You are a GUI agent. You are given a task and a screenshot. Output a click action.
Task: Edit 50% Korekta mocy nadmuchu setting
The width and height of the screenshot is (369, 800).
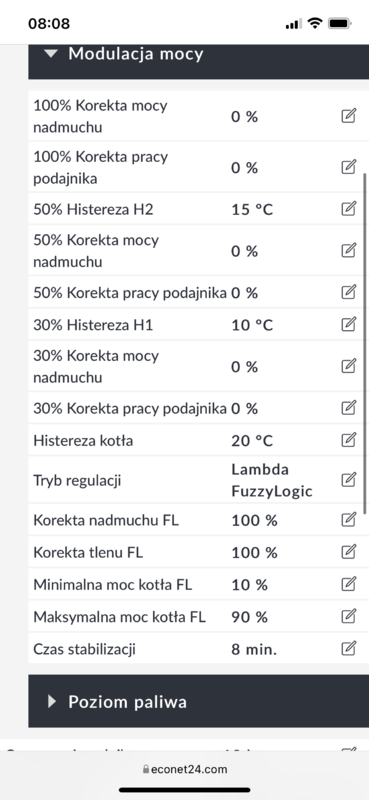point(348,250)
